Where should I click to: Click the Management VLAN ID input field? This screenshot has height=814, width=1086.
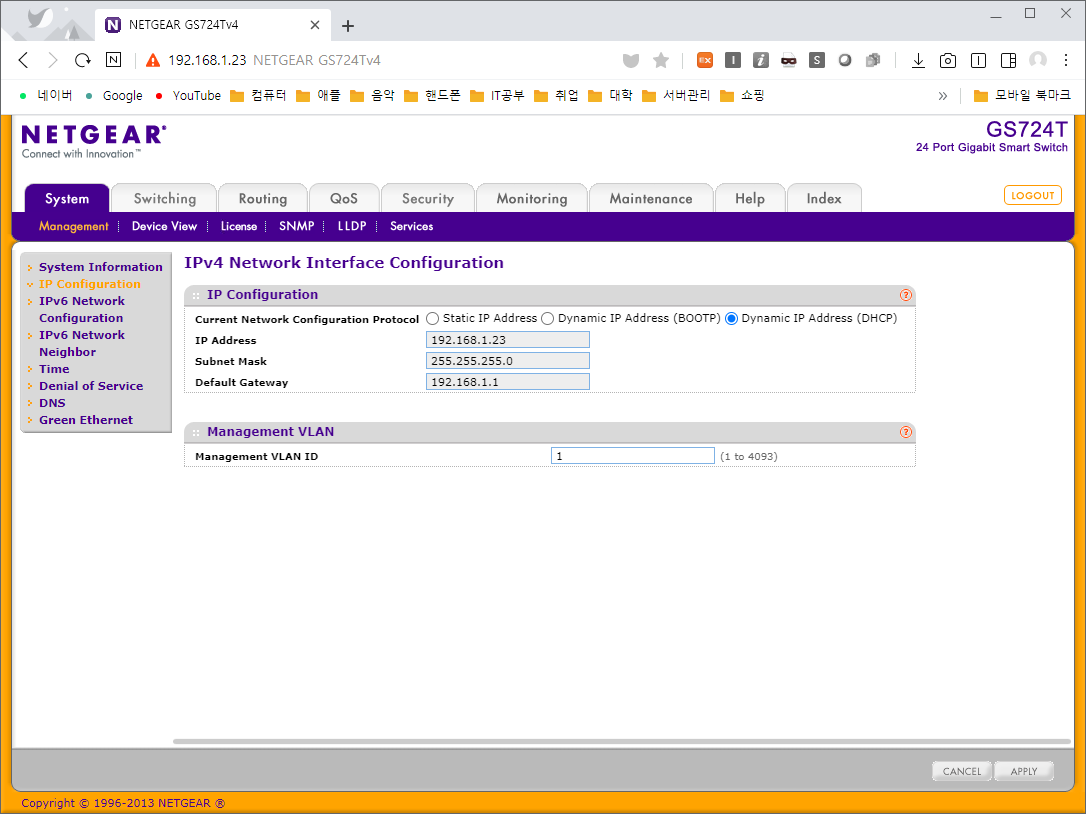click(632, 456)
